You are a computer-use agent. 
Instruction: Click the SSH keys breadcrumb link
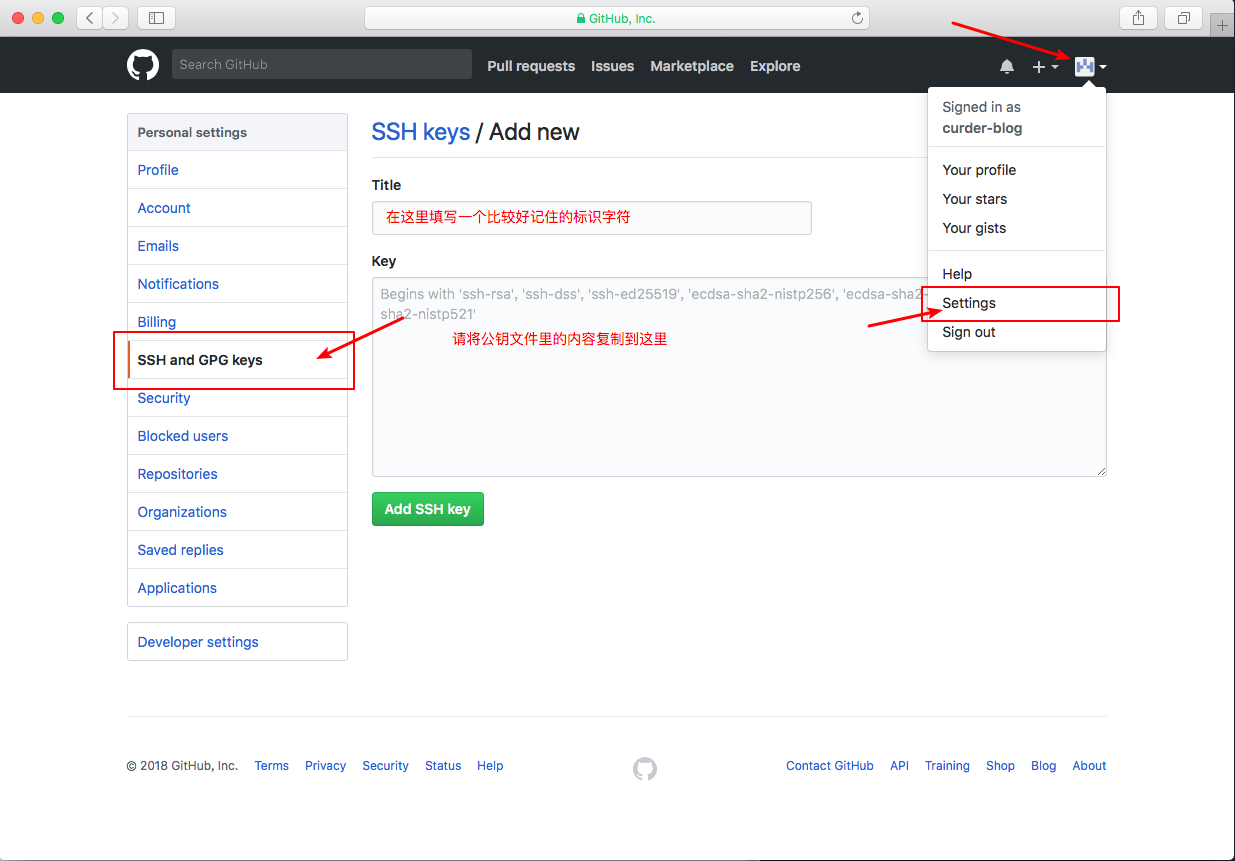pos(421,132)
